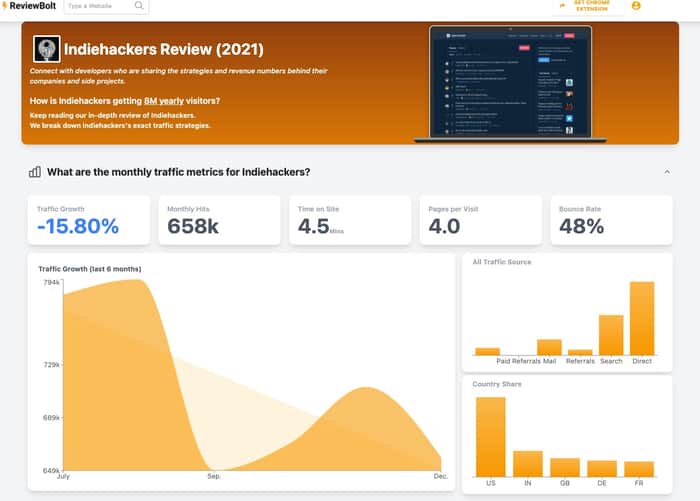The image size is (700, 501).
Task: Open the user account profile icon
Action: pos(636,6)
